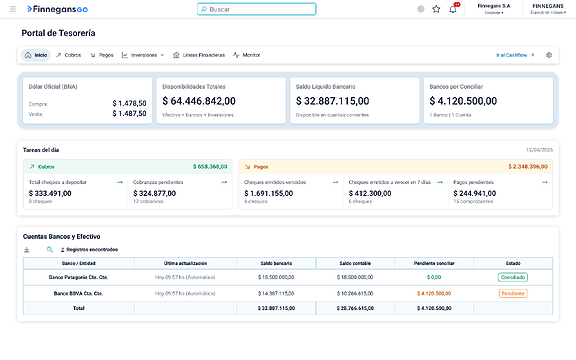Open the Cobros tab
This screenshot has width=576, height=360.
(69, 55)
